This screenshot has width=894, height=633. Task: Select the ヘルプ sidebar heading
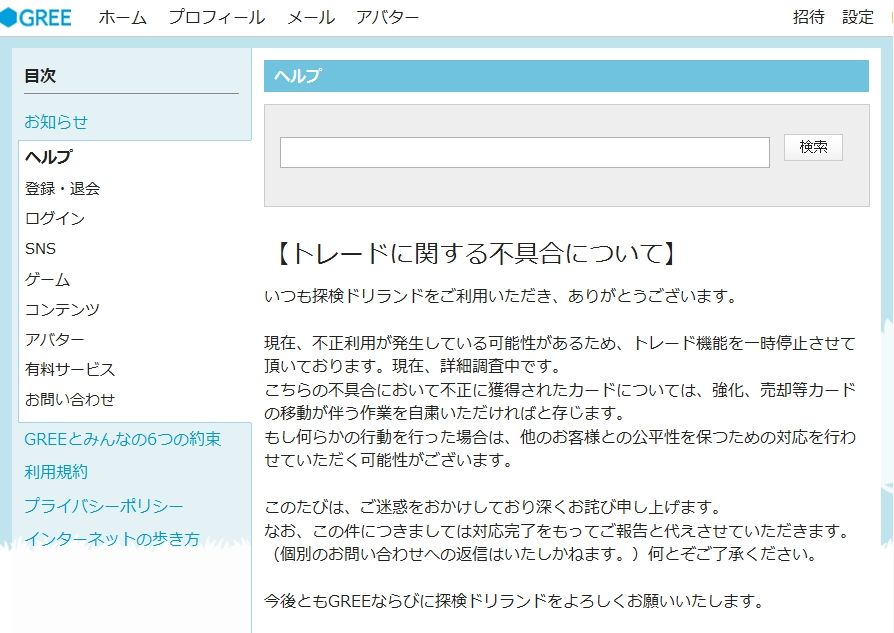point(49,156)
